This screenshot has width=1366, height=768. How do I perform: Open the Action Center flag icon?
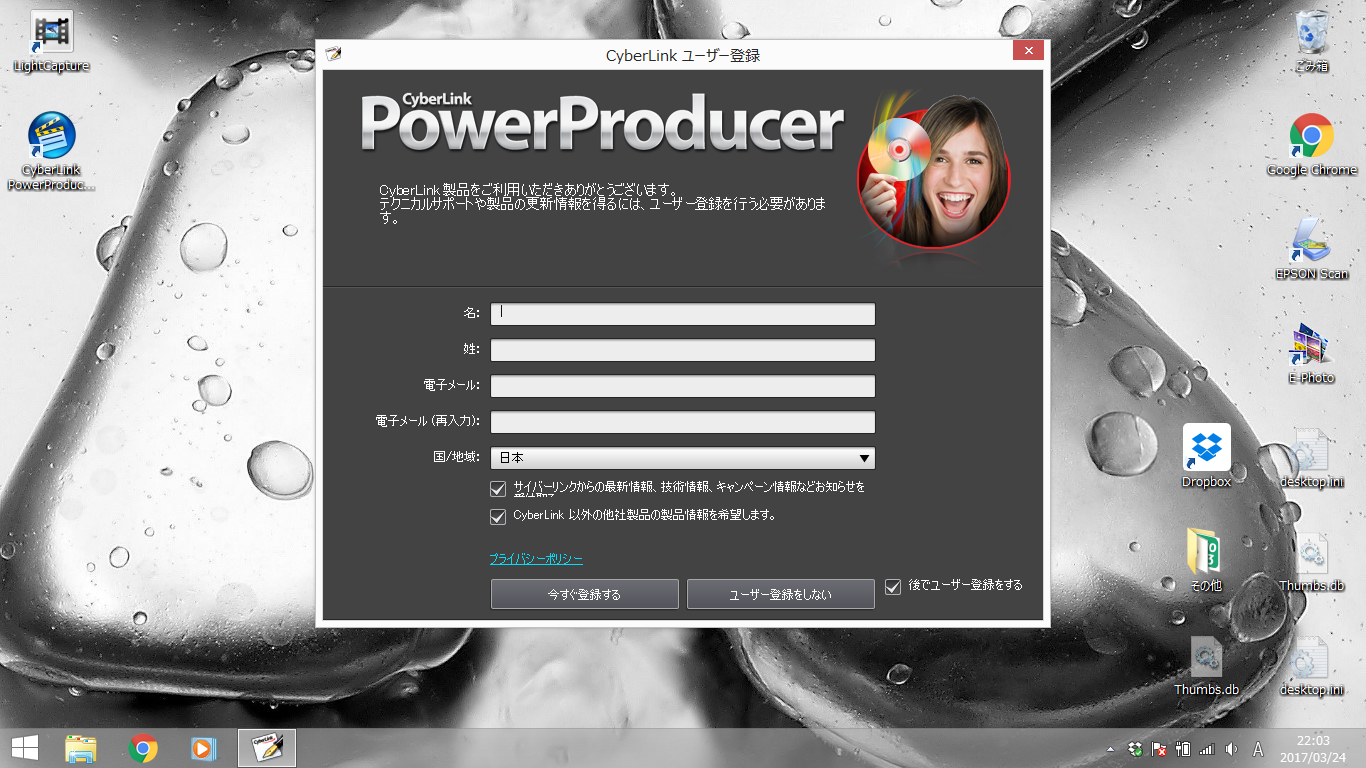click(1160, 749)
